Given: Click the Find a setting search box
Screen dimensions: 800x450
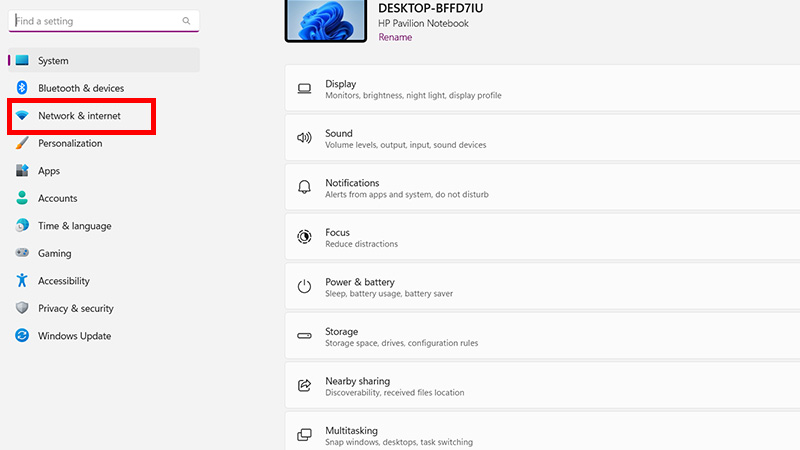Looking at the screenshot, I should click(97, 21).
